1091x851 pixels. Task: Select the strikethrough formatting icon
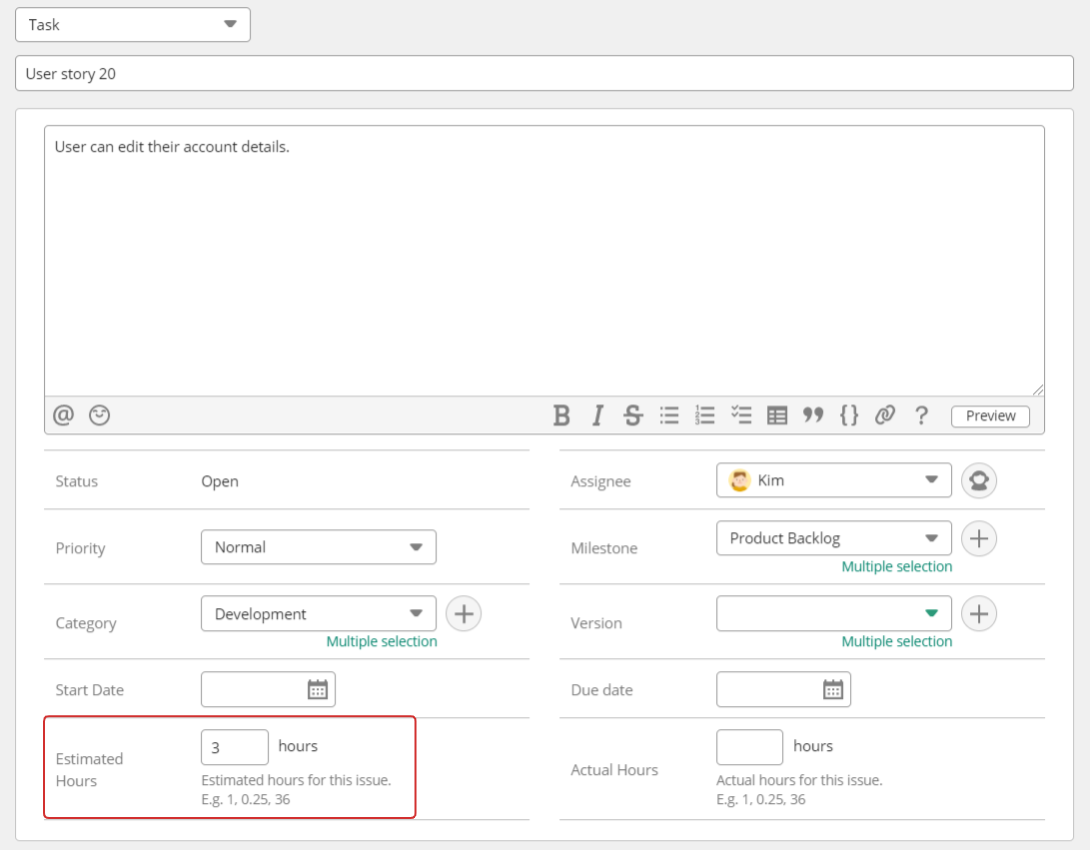(x=633, y=415)
